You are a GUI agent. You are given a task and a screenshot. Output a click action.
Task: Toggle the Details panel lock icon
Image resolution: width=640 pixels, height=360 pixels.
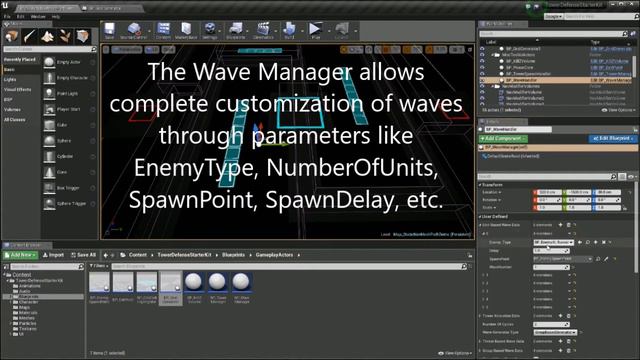[636, 129]
